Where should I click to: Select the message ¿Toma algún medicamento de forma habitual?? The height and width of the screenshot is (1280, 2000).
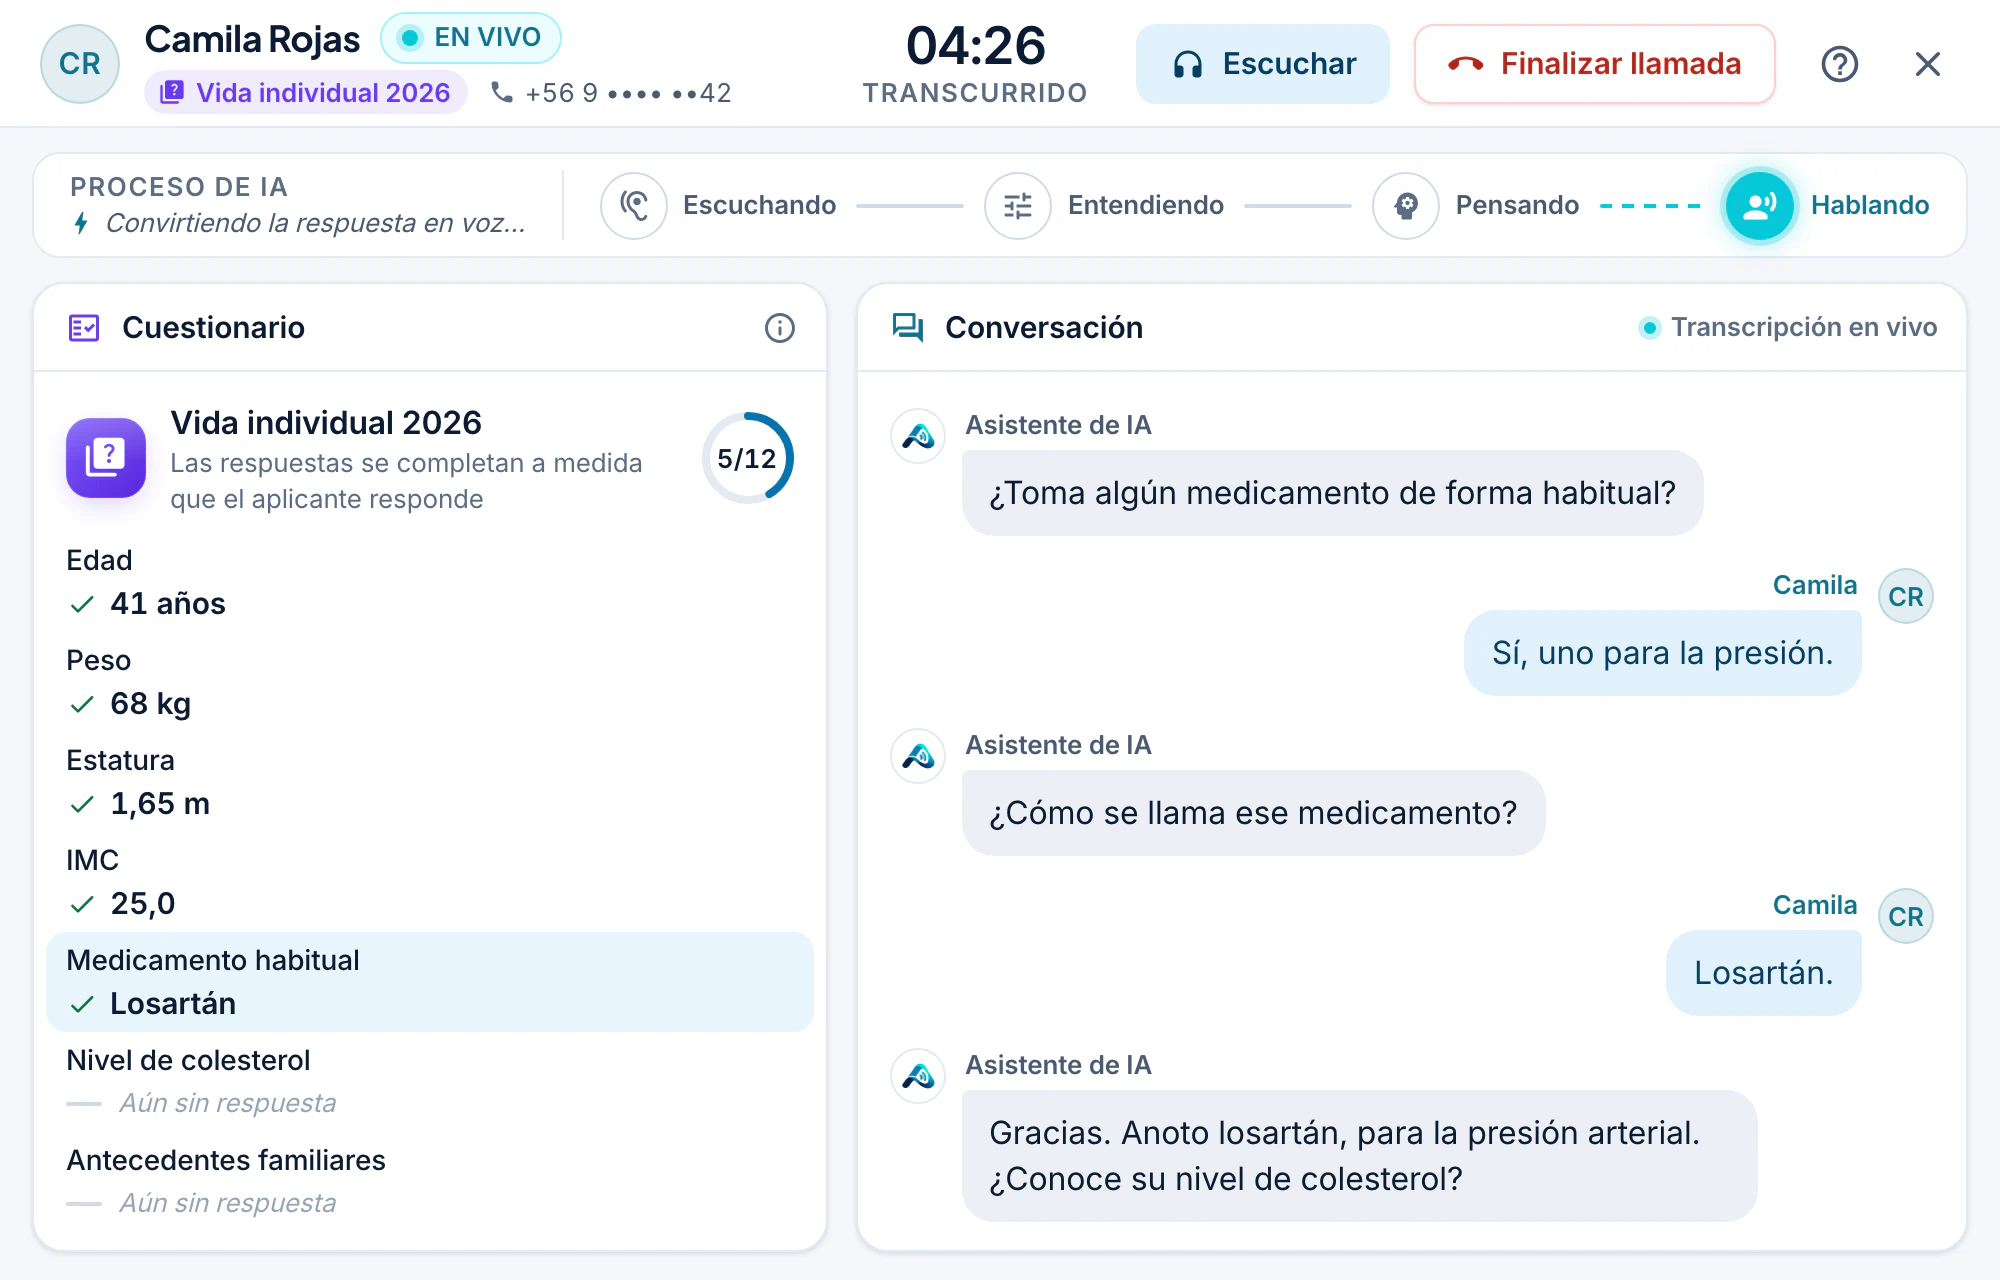[1332, 493]
